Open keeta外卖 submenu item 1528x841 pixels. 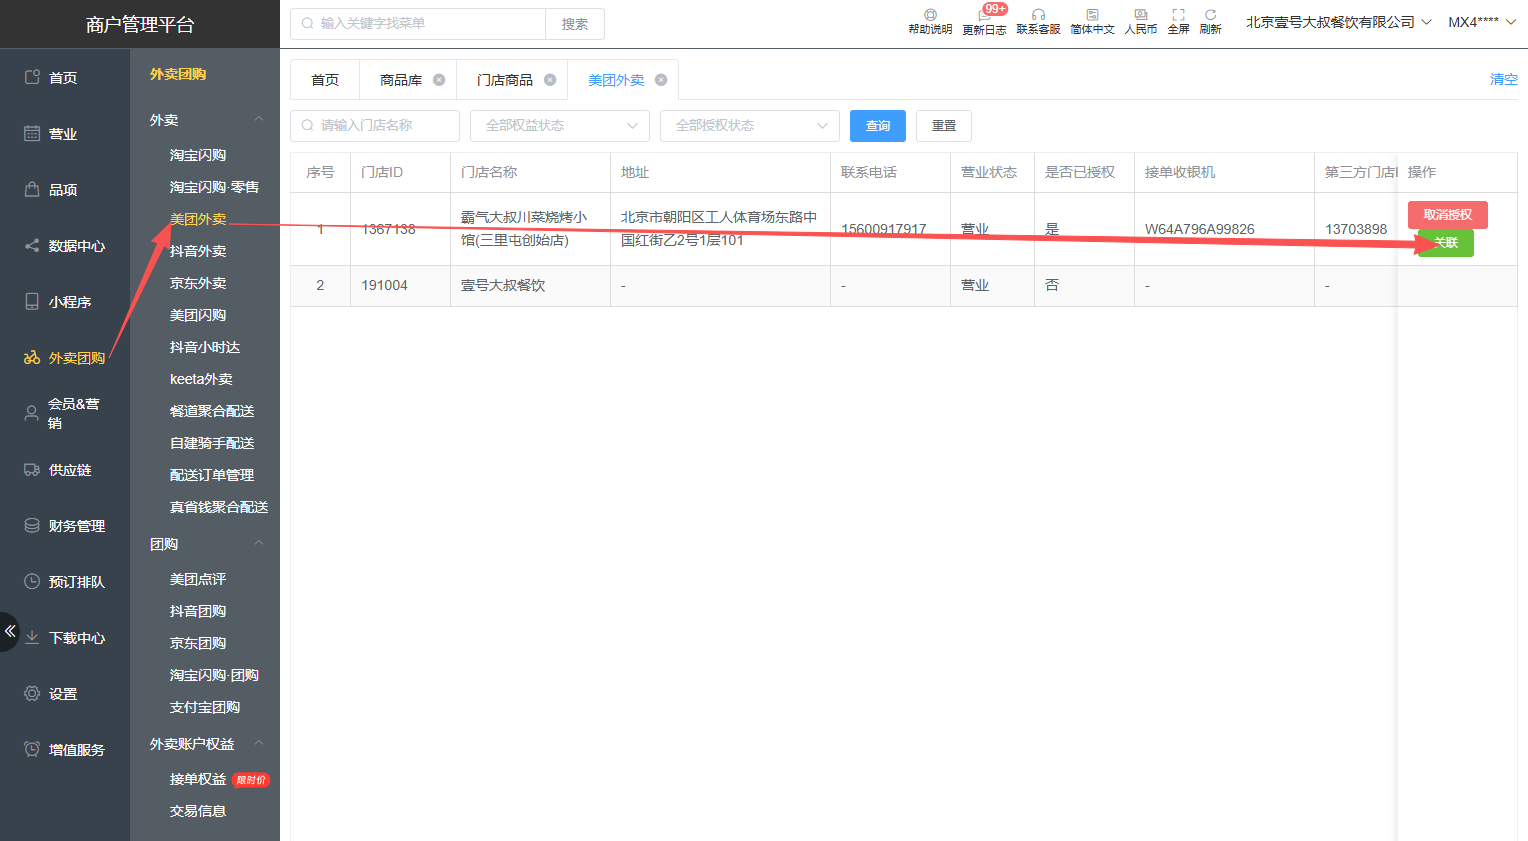point(201,379)
